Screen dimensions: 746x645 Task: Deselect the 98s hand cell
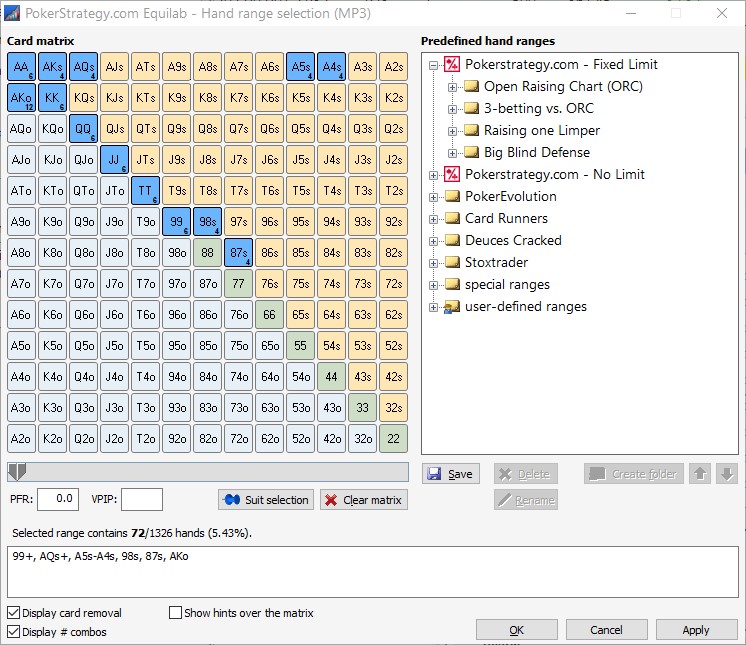tap(207, 222)
